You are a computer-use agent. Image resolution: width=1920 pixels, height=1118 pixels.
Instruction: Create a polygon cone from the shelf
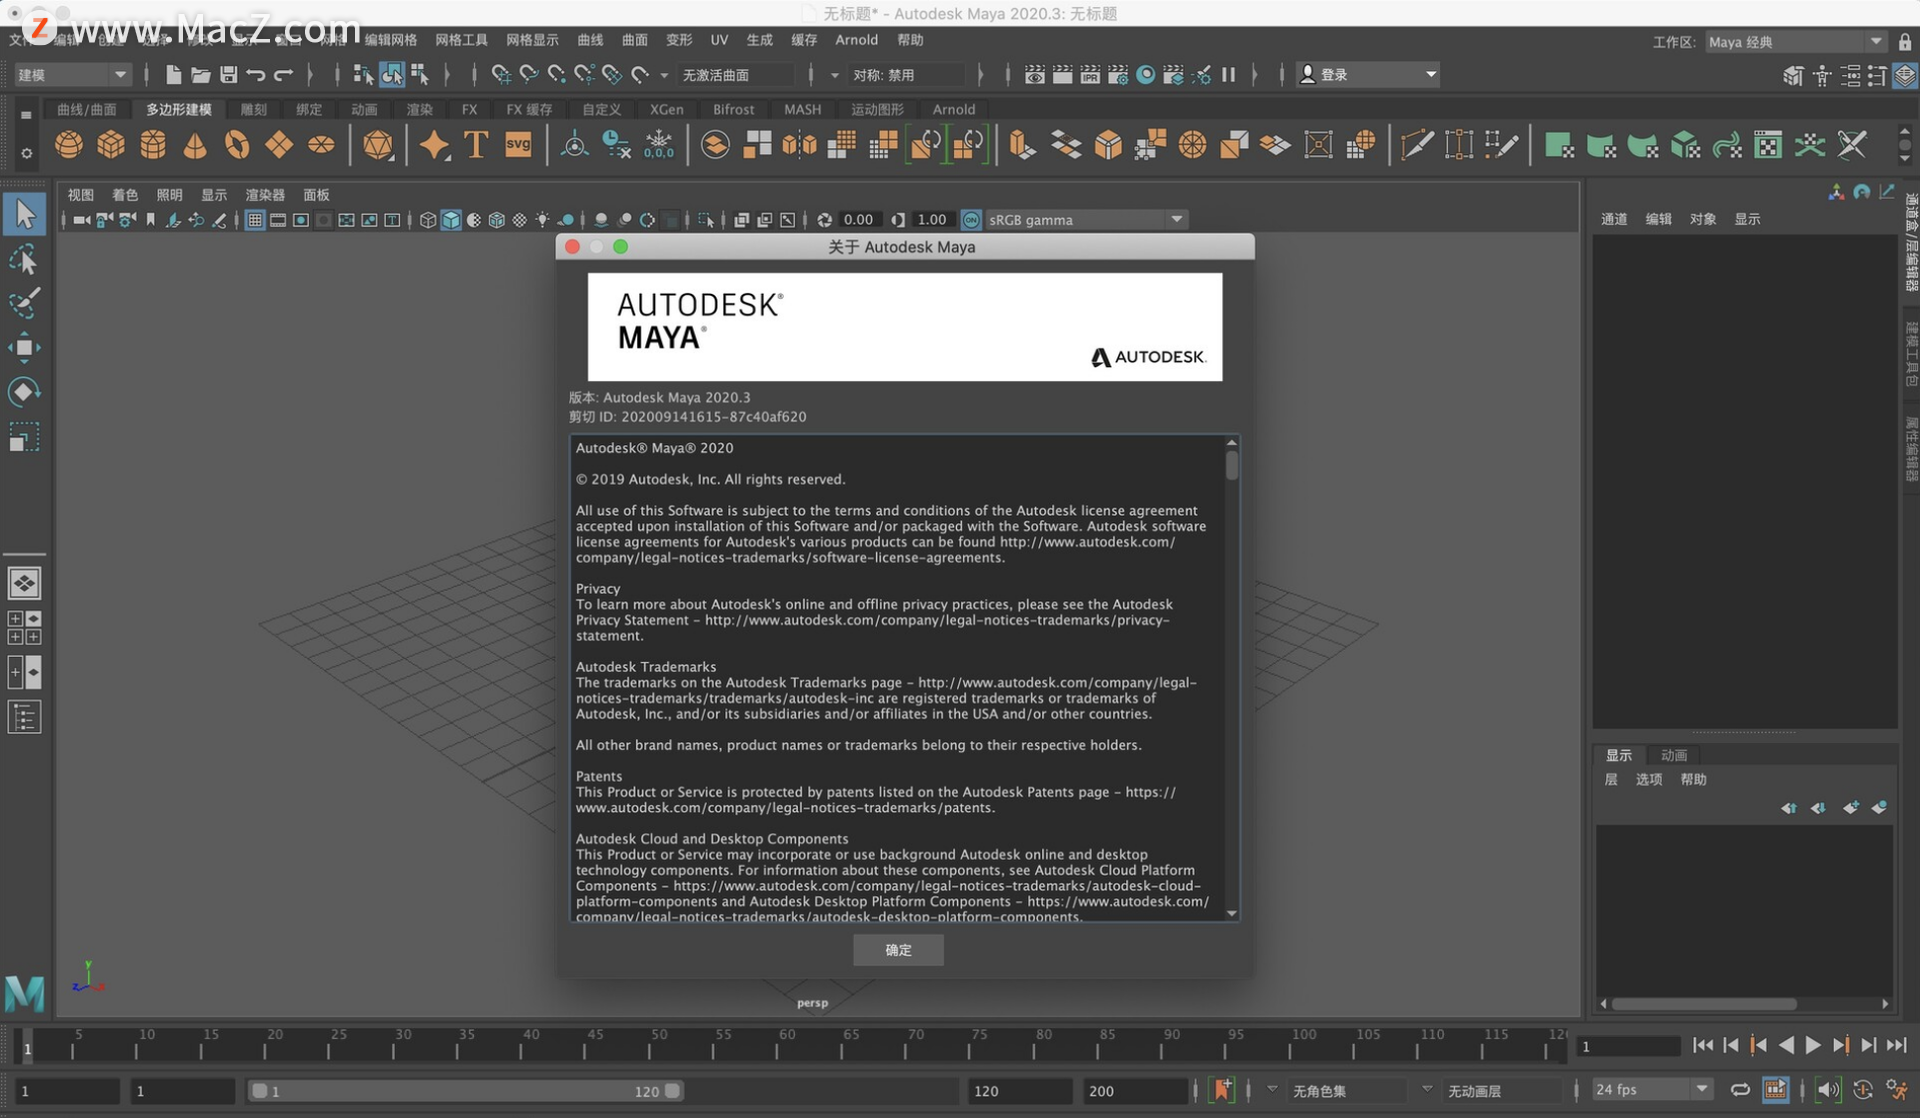pos(195,145)
